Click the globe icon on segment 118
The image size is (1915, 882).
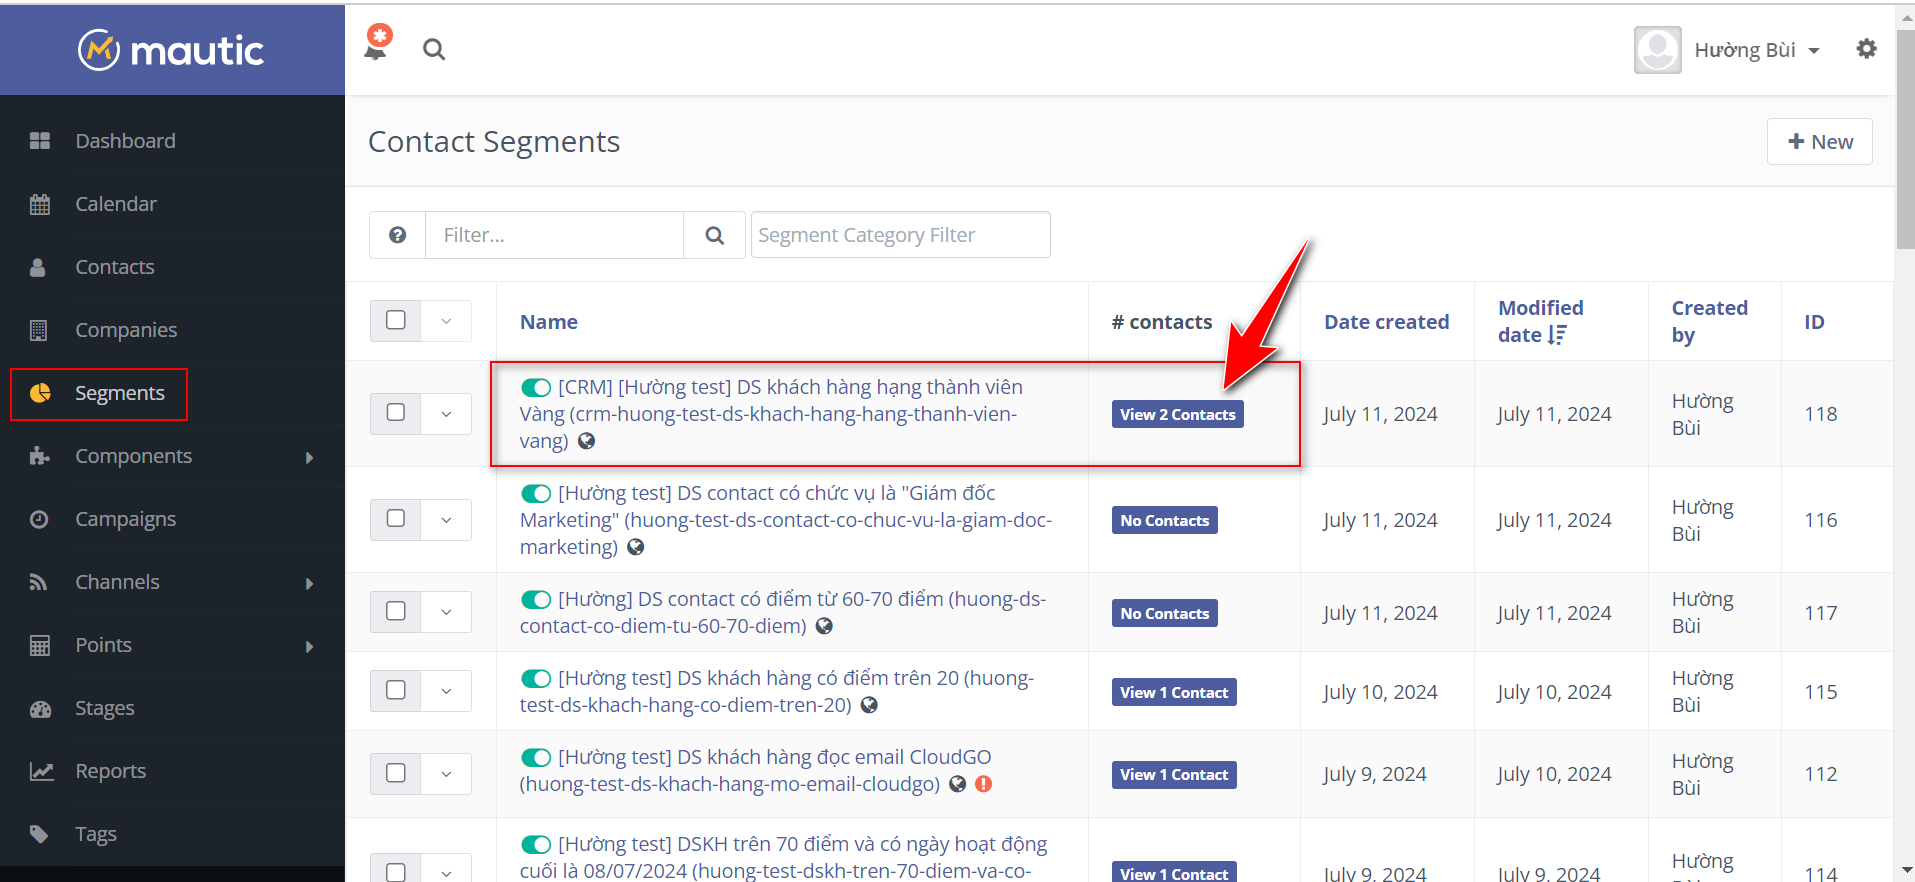[587, 441]
